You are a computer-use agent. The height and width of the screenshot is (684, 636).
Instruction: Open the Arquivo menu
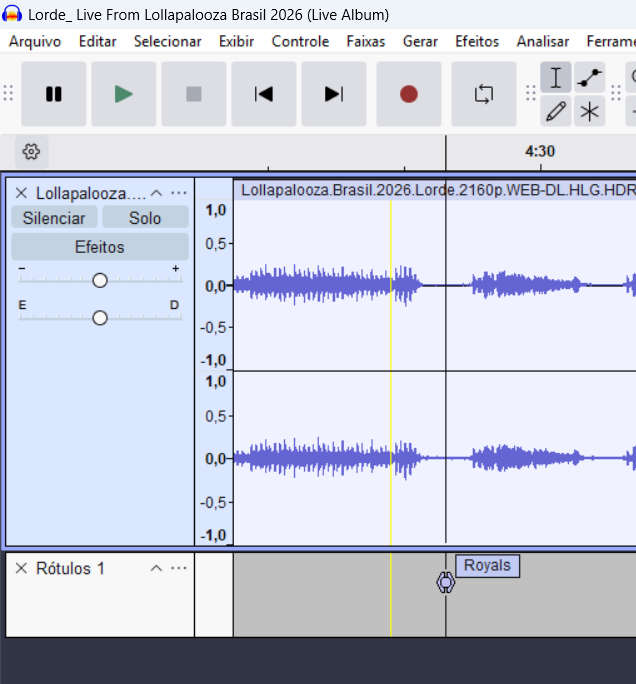[x=35, y=41]
